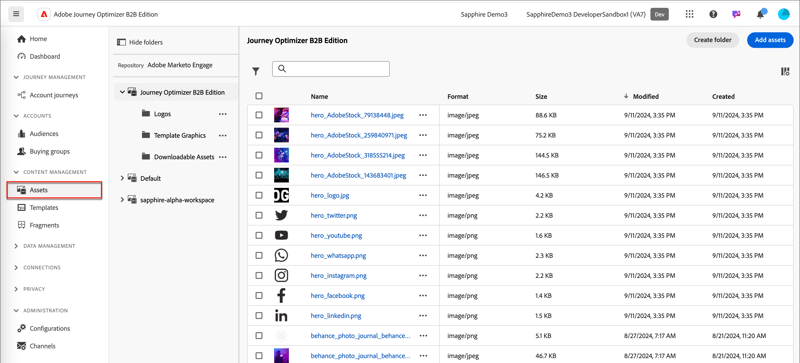The height and width of the screenshot is (363, 800).
Task: Open the column settings icon
Action: pos(785,71)
